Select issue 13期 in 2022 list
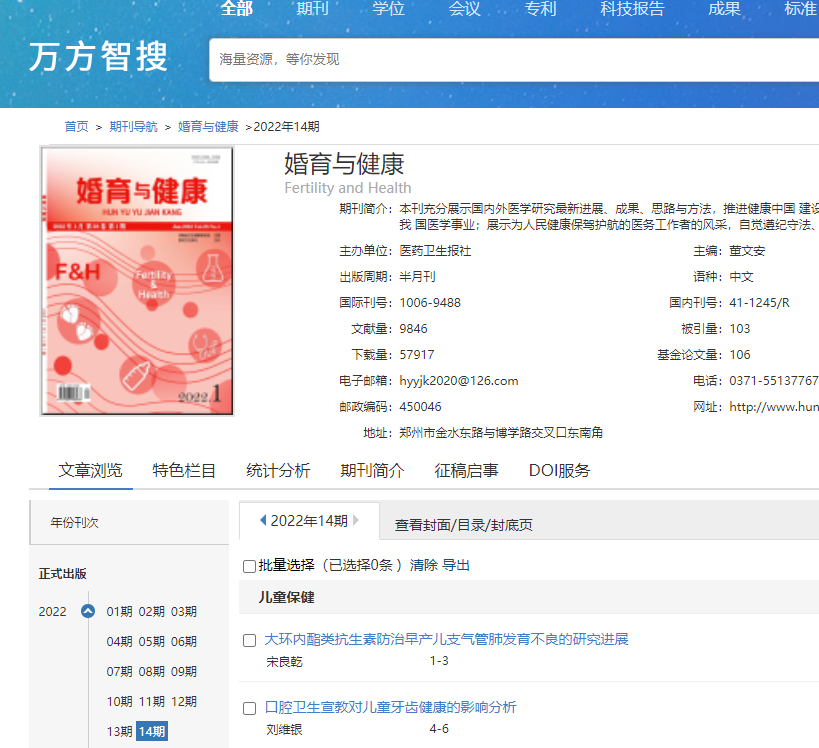The height and width of the screenshot is (748, 819). point(119,731)
